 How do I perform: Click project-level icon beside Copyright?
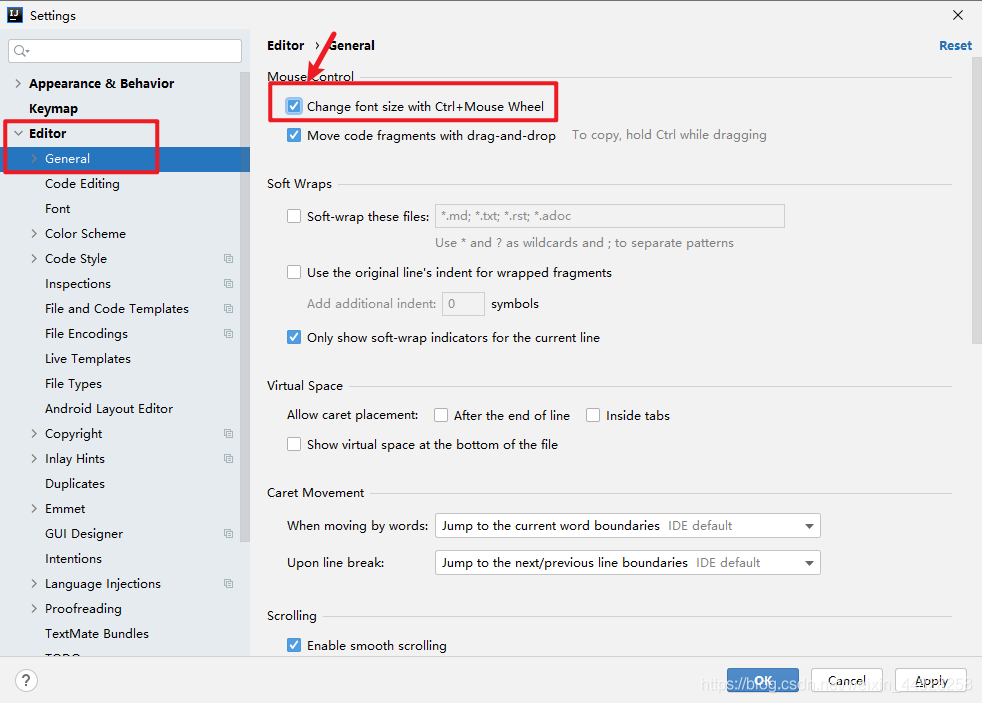pos(229,434)
